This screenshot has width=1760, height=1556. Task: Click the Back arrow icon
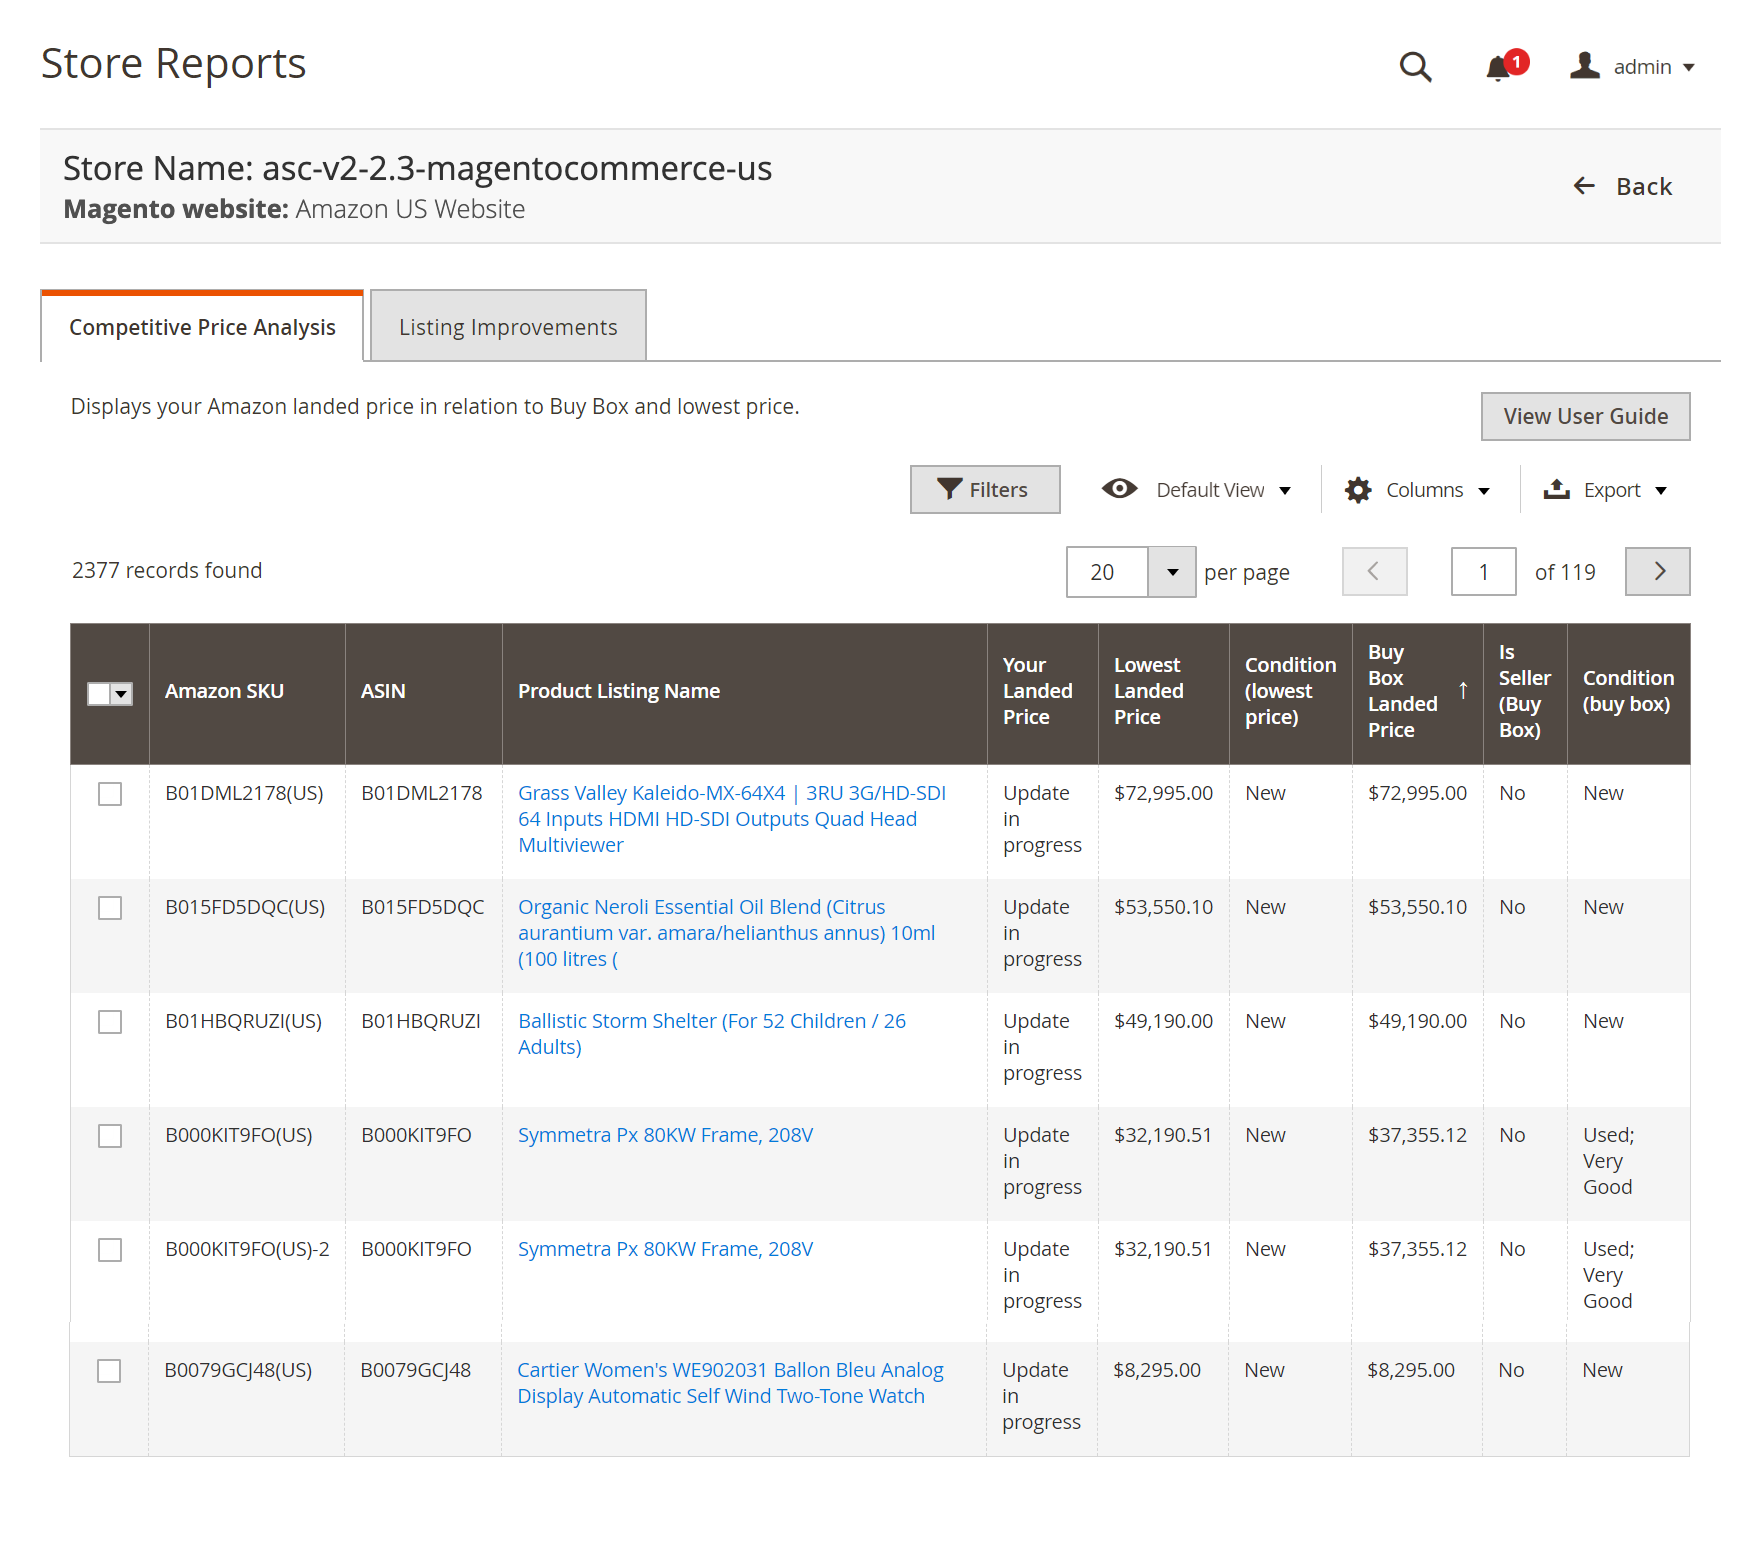pyautogui.click(x=1584, y=186)
